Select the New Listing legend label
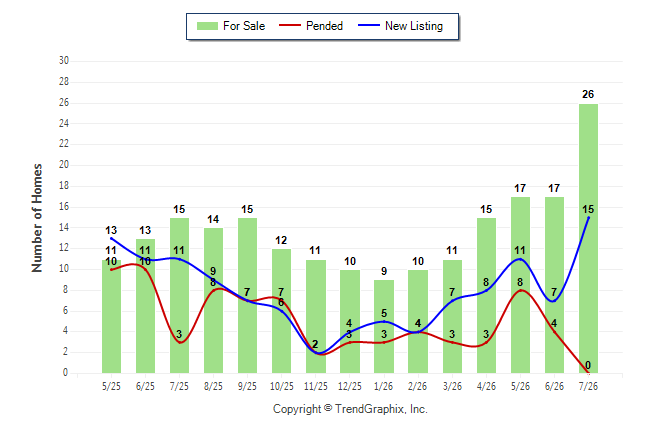The image size is (646, 434). point(414,26)
